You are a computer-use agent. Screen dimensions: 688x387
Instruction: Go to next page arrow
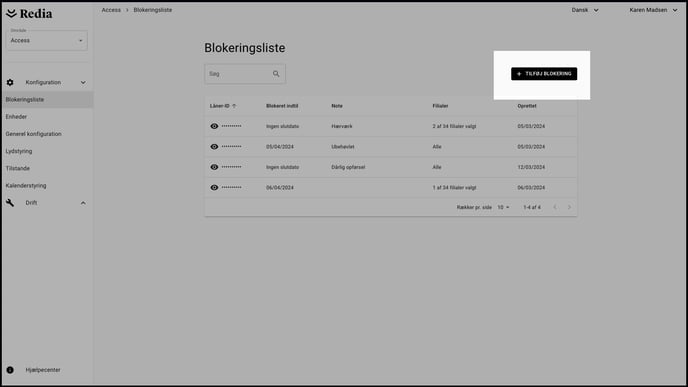pyautogui.click(x=569, y=207)
